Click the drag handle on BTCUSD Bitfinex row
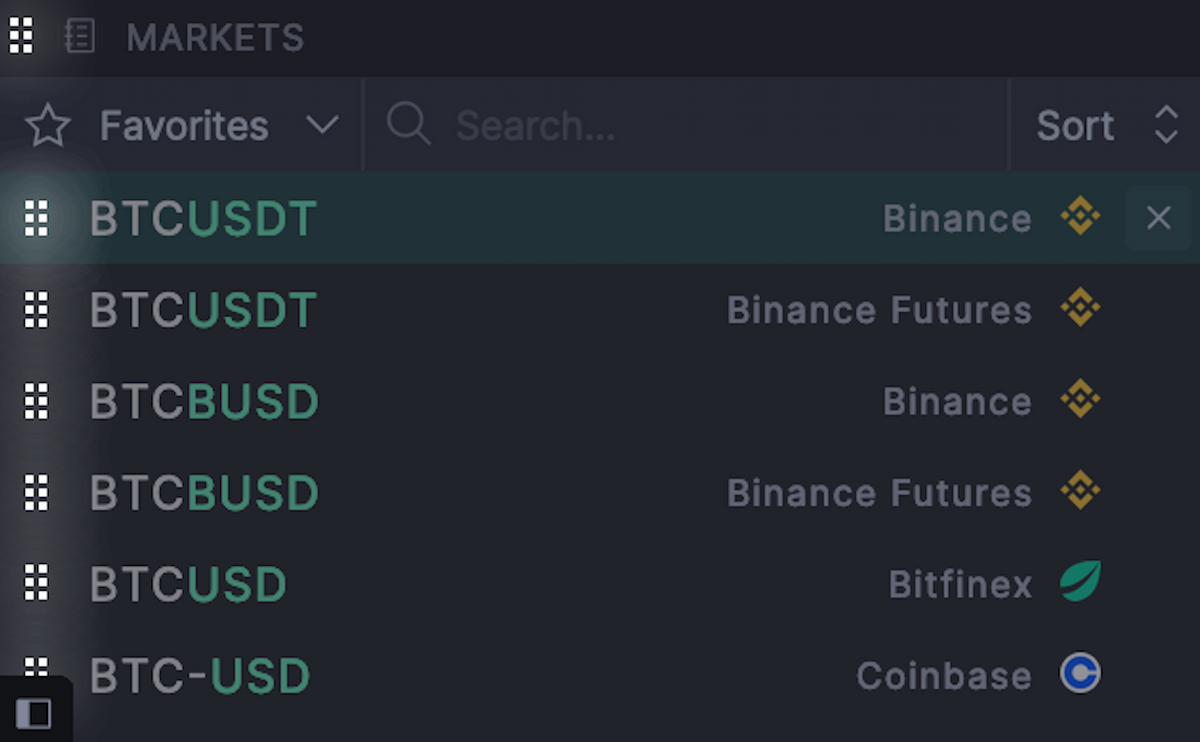The height and width of the screenshot is (742, 1200). [37, 583]
